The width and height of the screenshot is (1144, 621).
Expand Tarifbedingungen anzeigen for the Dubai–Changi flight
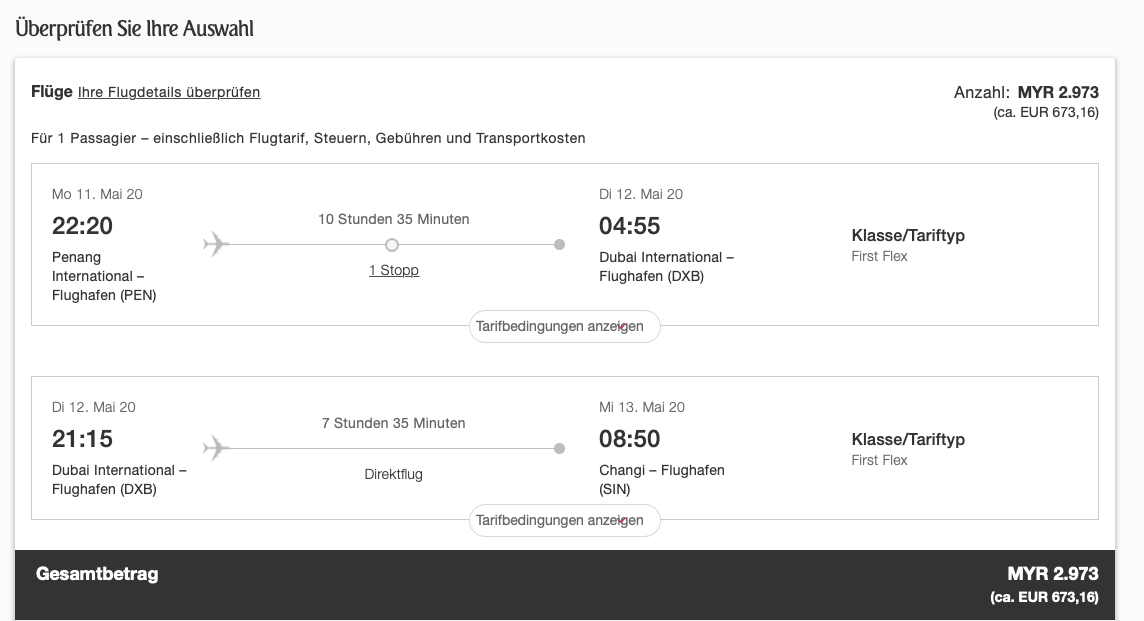tap(564, 520)
